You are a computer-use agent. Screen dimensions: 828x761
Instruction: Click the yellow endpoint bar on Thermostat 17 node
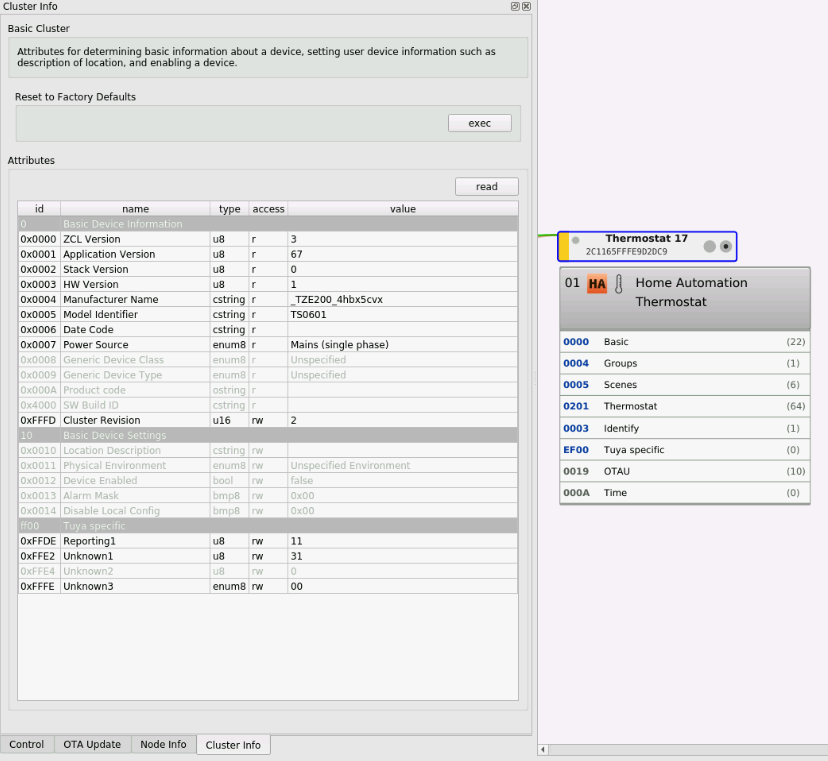(x=566, y=245)
